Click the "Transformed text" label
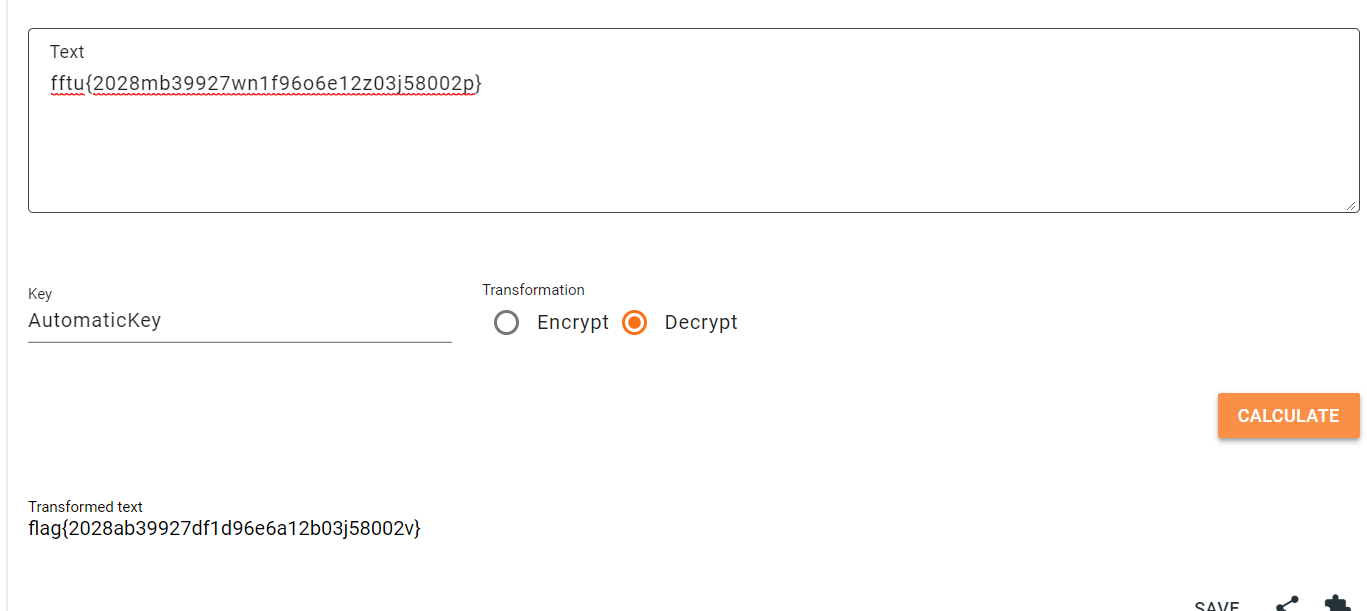This screenshot has height=611, width=1367. coord(85,507)
